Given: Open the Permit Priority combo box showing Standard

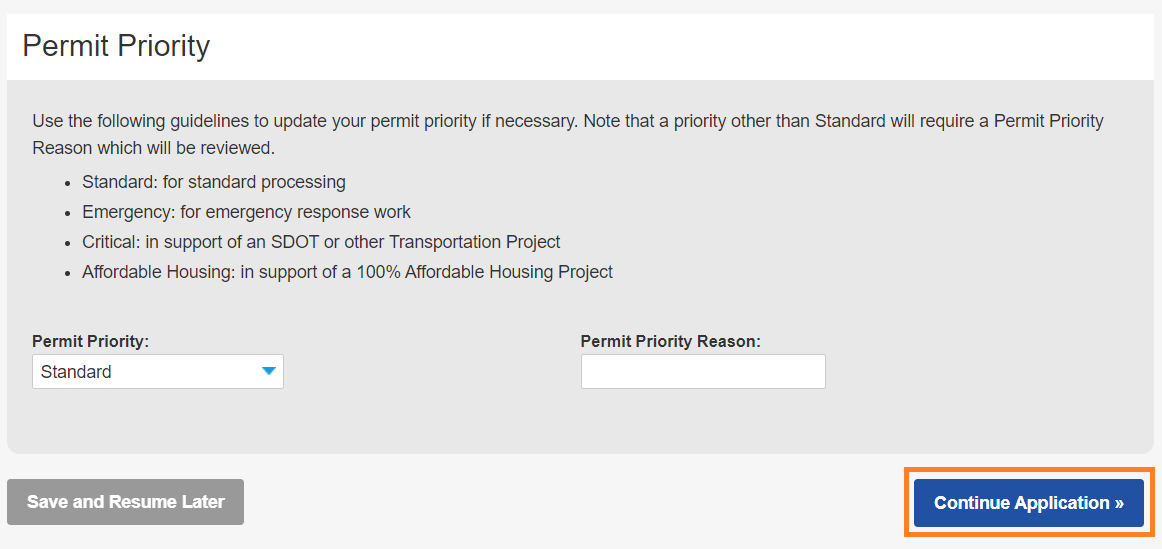Looking at the screenshot, I should click(157, 371).
